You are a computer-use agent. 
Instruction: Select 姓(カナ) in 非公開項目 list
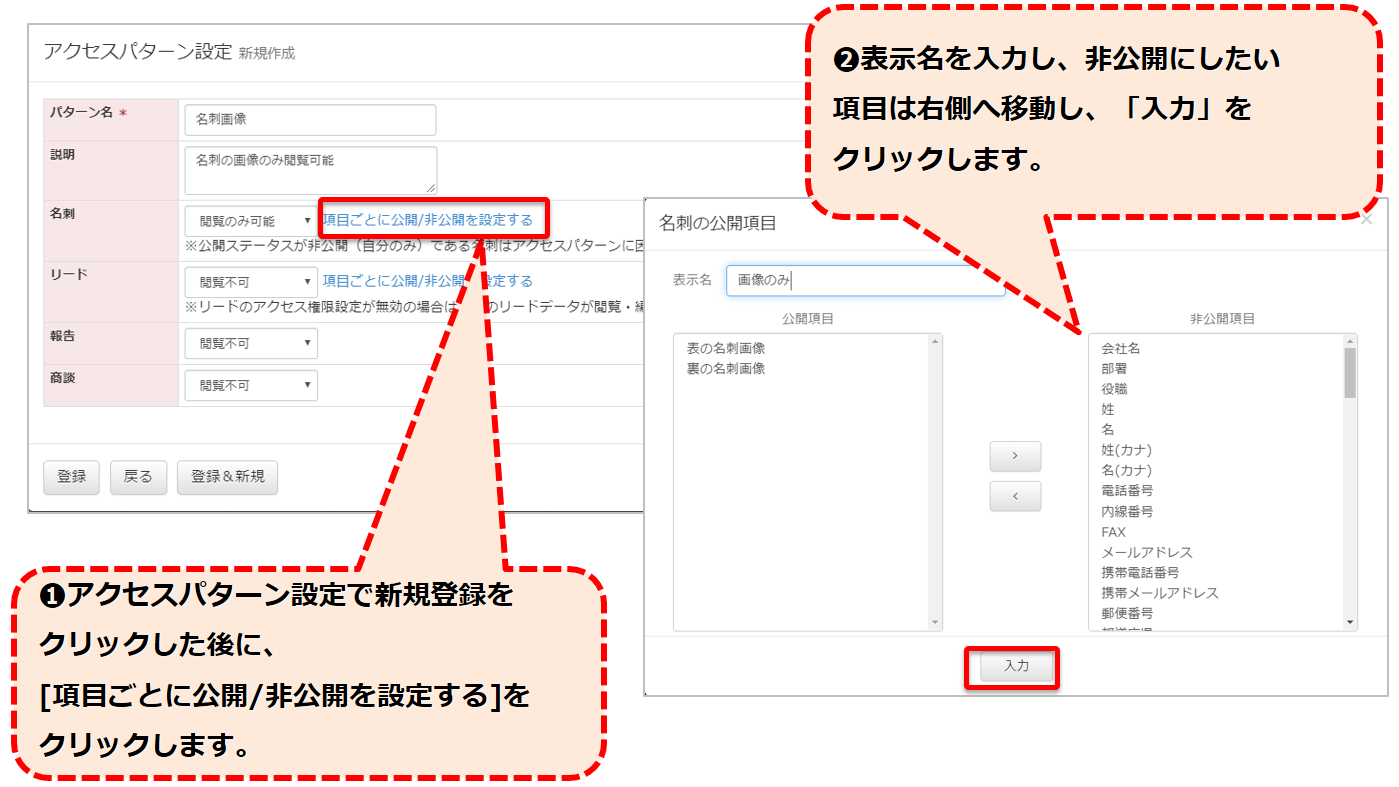click(1126, 450)
